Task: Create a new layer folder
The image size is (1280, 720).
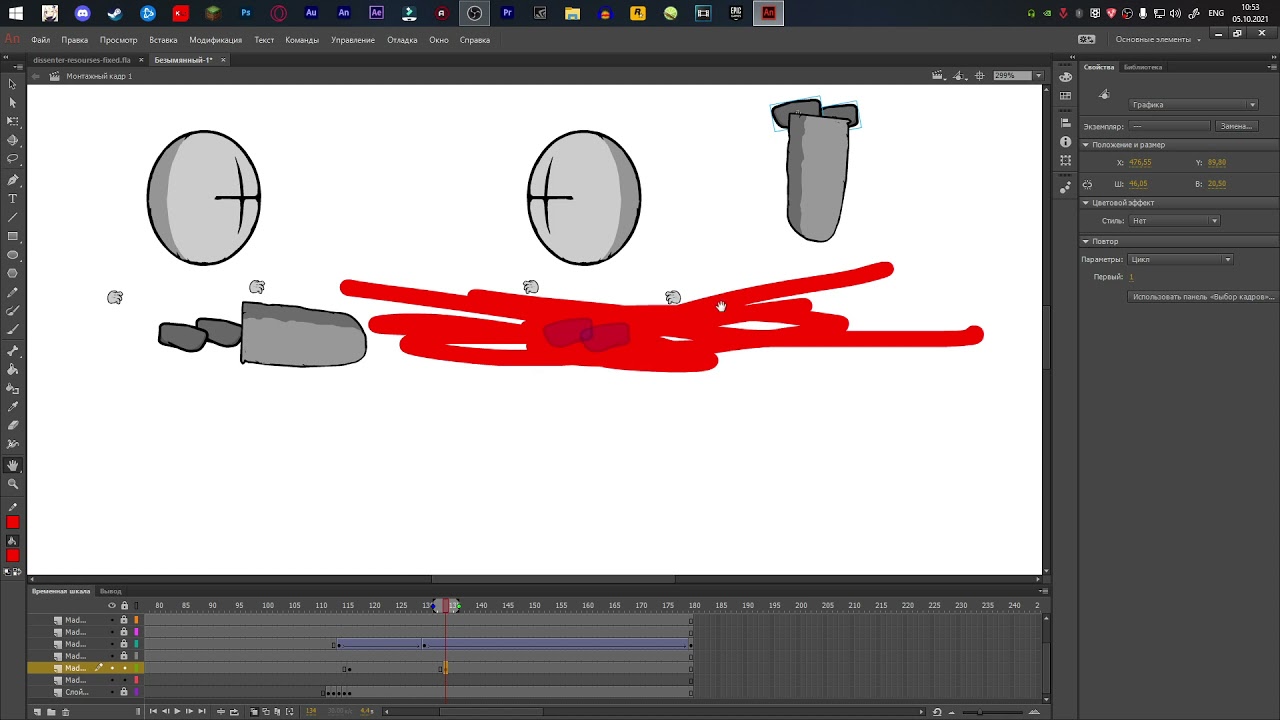Action: (52, 712)
